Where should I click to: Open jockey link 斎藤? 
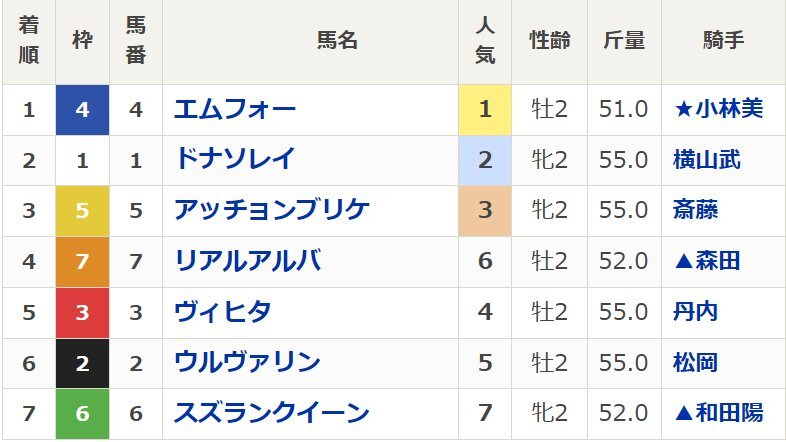point(695,210)
